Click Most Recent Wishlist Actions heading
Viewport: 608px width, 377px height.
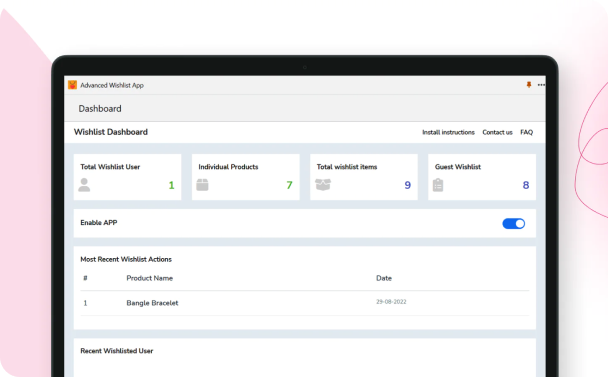pyautogui.click(x=126, y=259)
